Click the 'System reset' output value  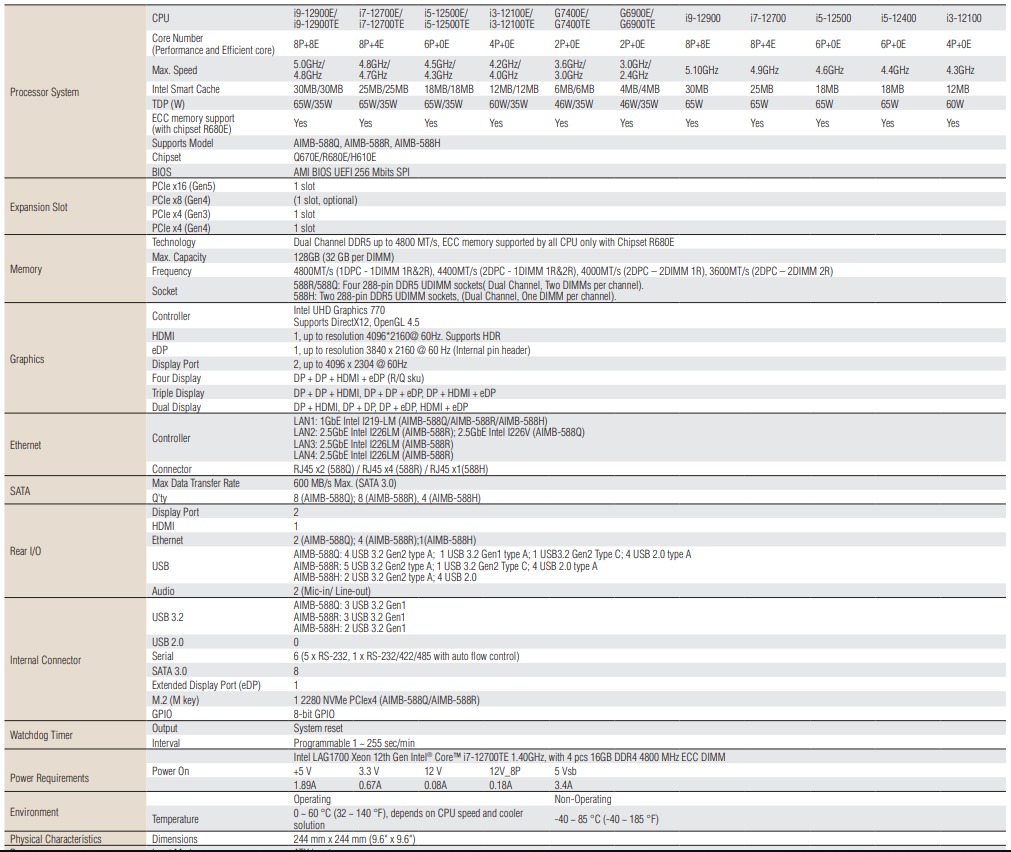pyautogui.click(x=318, y=728)
